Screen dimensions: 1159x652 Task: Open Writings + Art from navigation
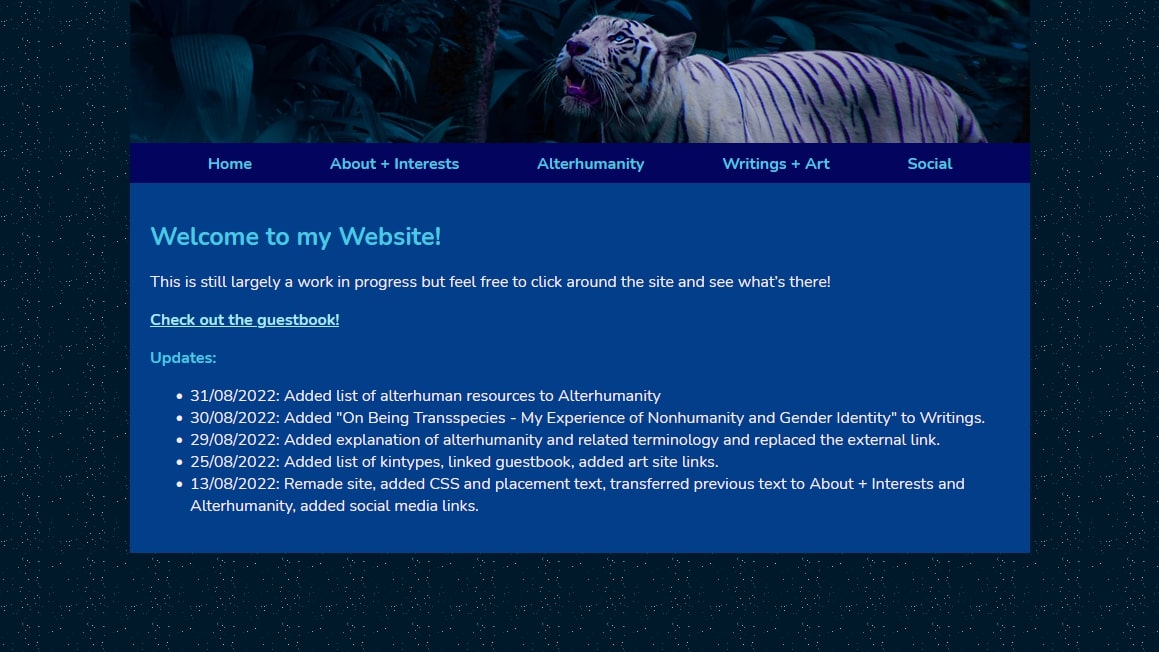pyautogui.click(x=776, y=164)
